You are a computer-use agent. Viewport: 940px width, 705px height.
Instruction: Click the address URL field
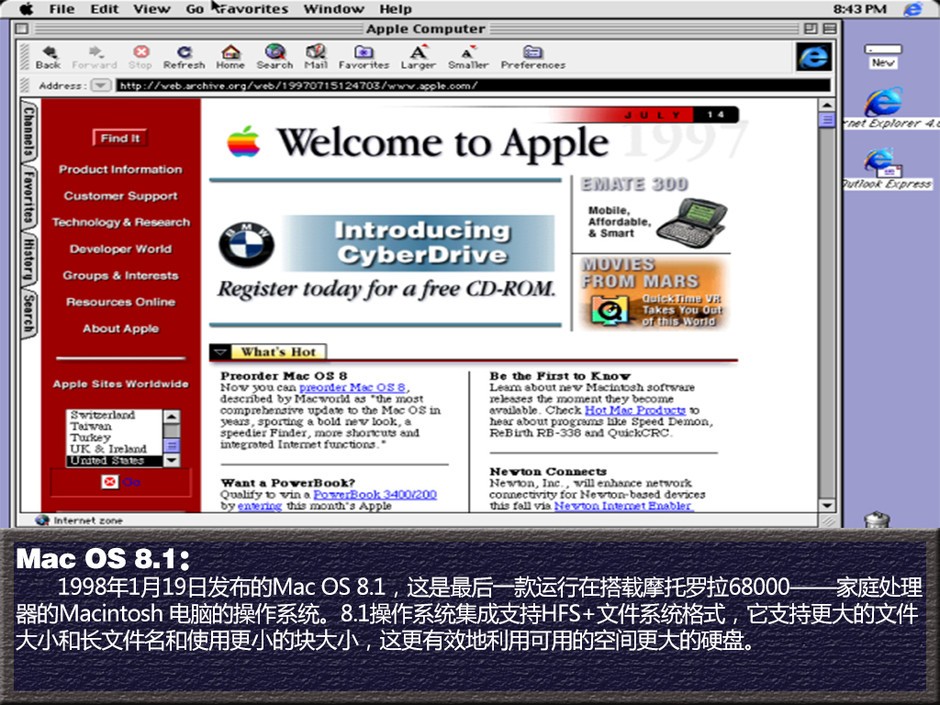coord(472,85)
